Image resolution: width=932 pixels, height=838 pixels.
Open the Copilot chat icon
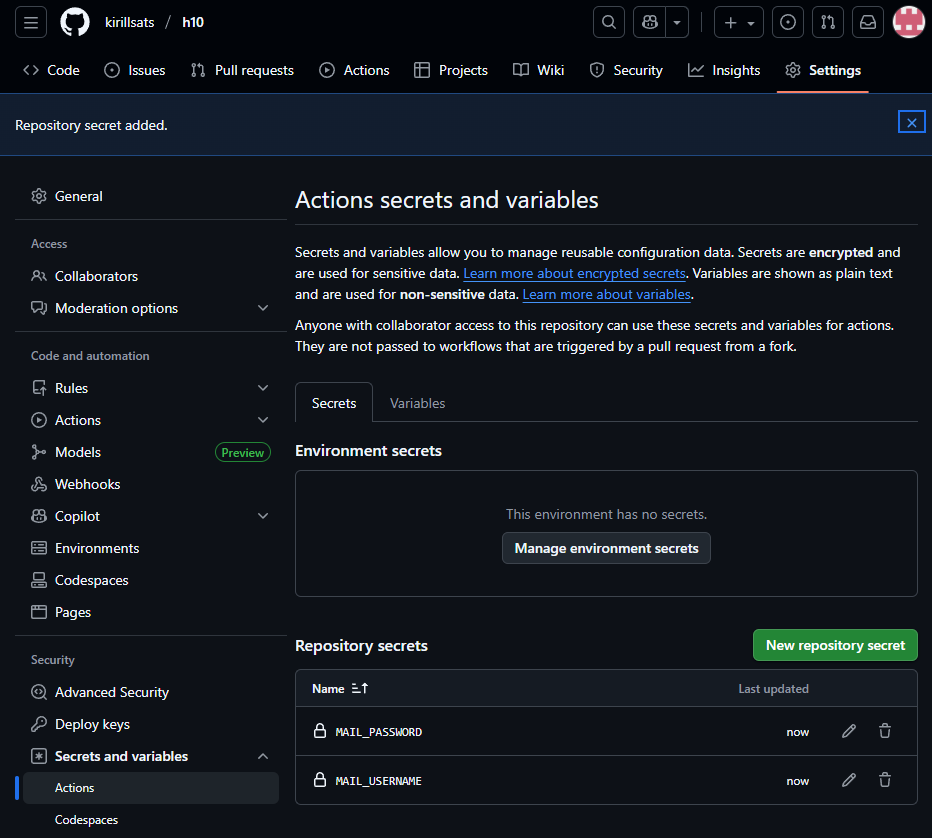tap(650, 22)
